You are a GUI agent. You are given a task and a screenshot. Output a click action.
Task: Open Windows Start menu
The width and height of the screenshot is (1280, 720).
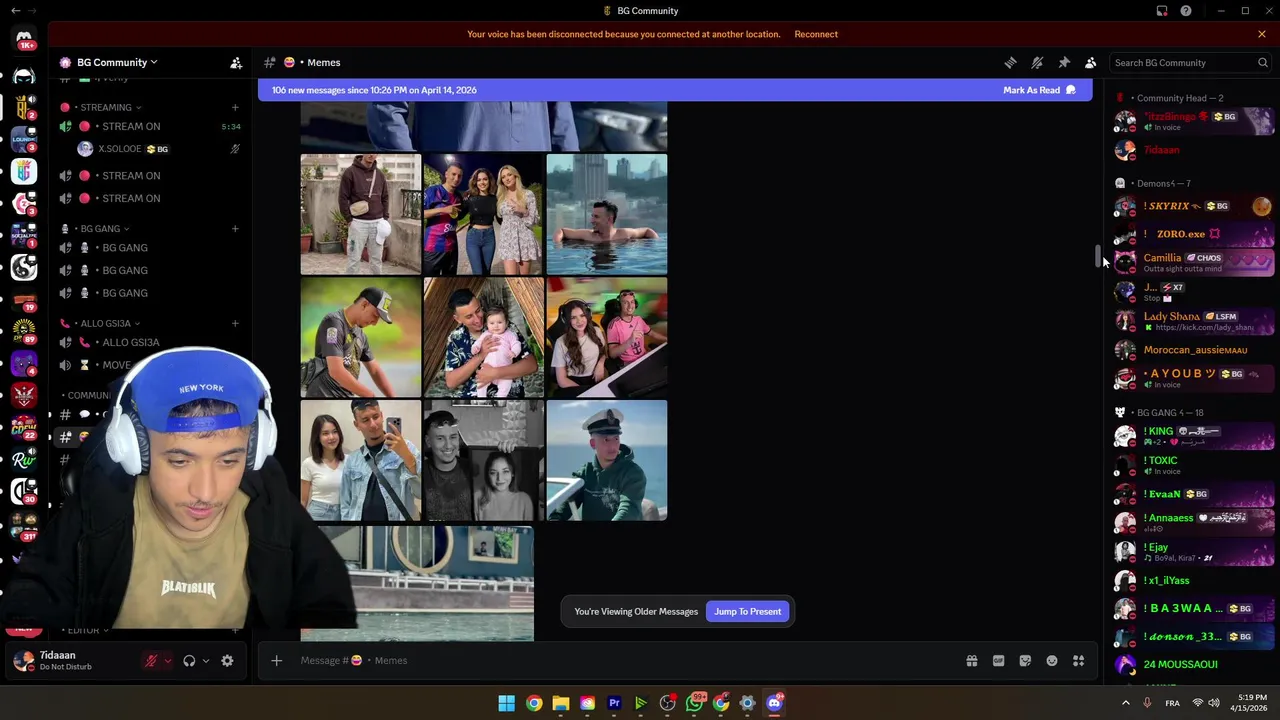[x=506, y=703]
